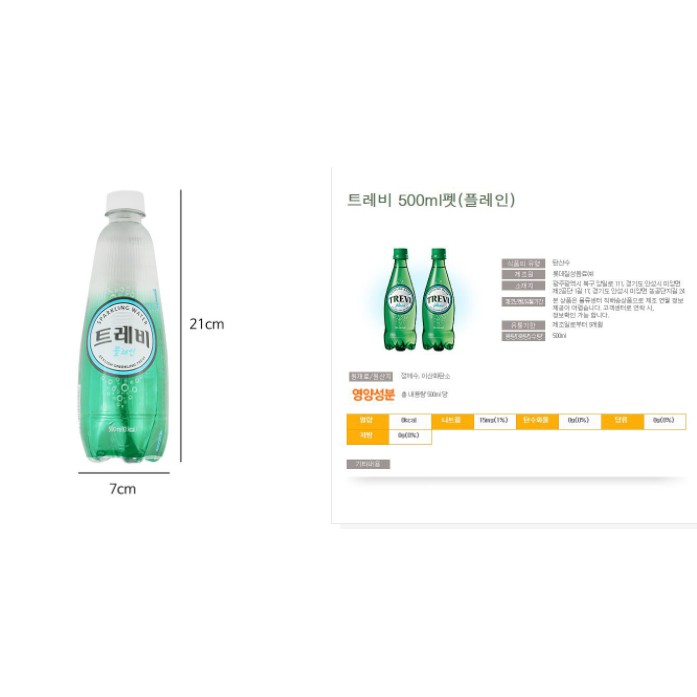The height and width of the screenshot is (697, 697).
Task: Click the 소재지 gray label
Action: (x=523, y=286)
